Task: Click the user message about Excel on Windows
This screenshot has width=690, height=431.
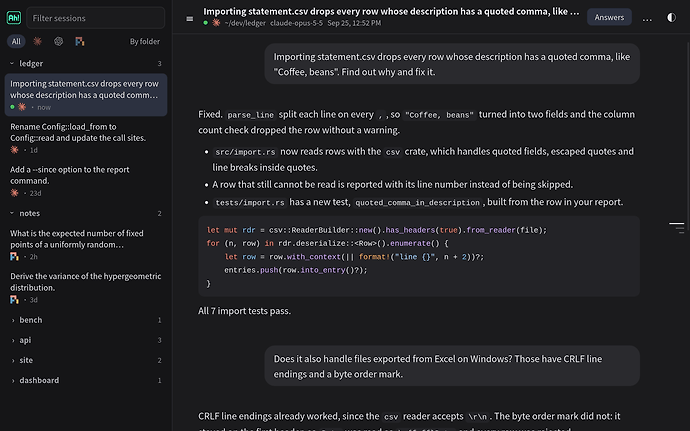Action: 452,366
